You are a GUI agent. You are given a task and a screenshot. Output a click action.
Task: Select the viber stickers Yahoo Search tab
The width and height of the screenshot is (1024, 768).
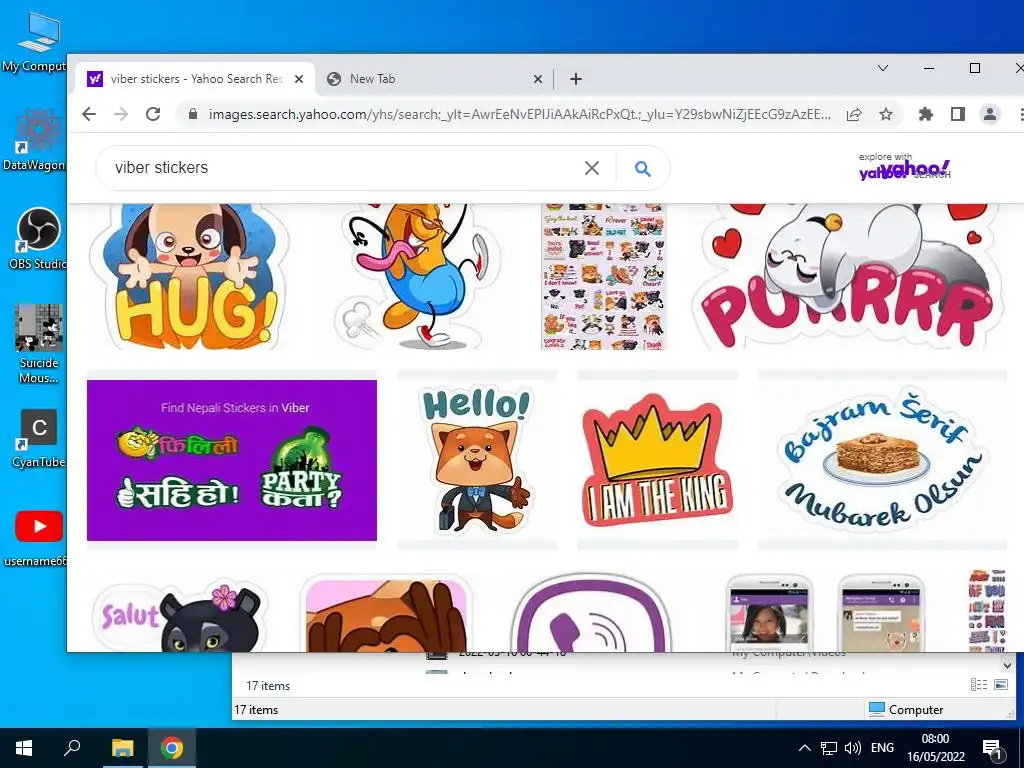tap(196, 79)
